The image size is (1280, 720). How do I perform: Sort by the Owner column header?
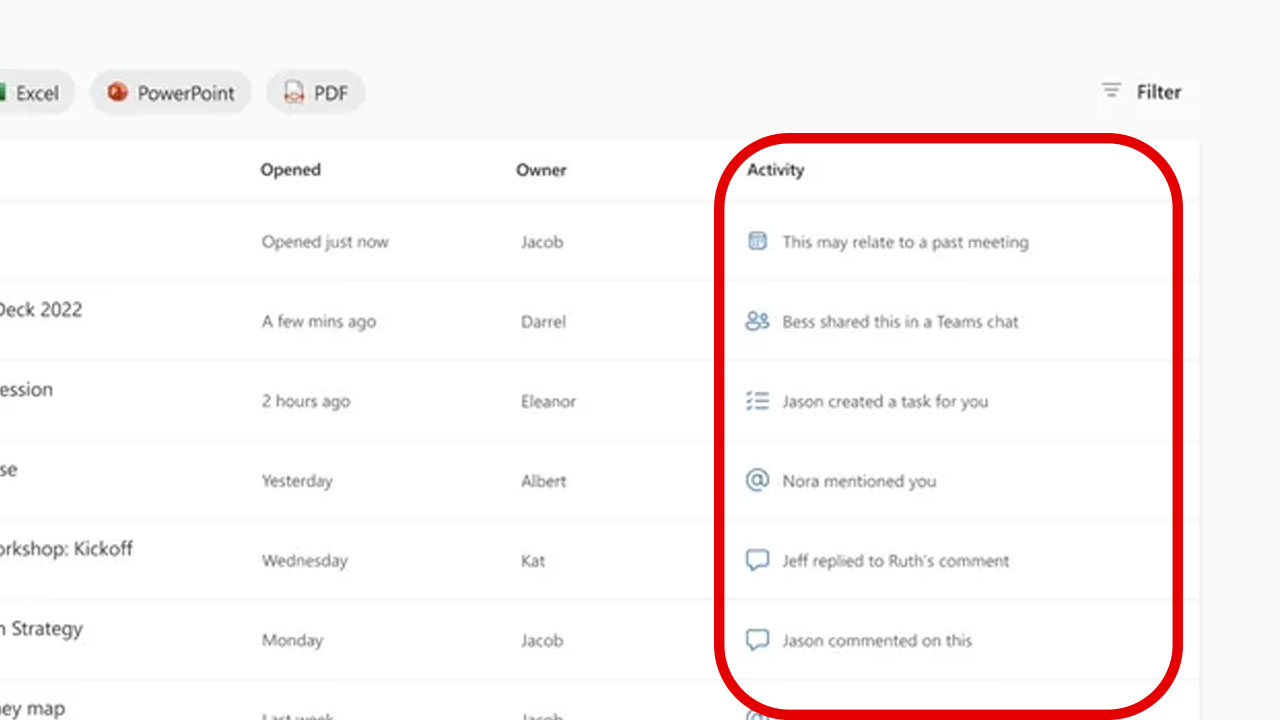tap(541, 170)
